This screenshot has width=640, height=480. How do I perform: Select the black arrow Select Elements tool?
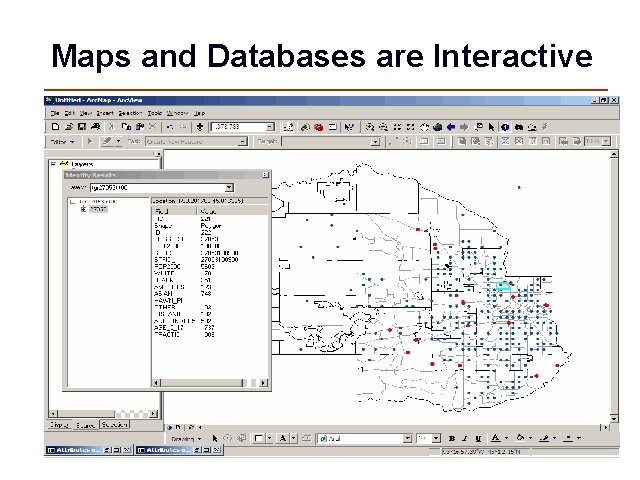(491, 127)
